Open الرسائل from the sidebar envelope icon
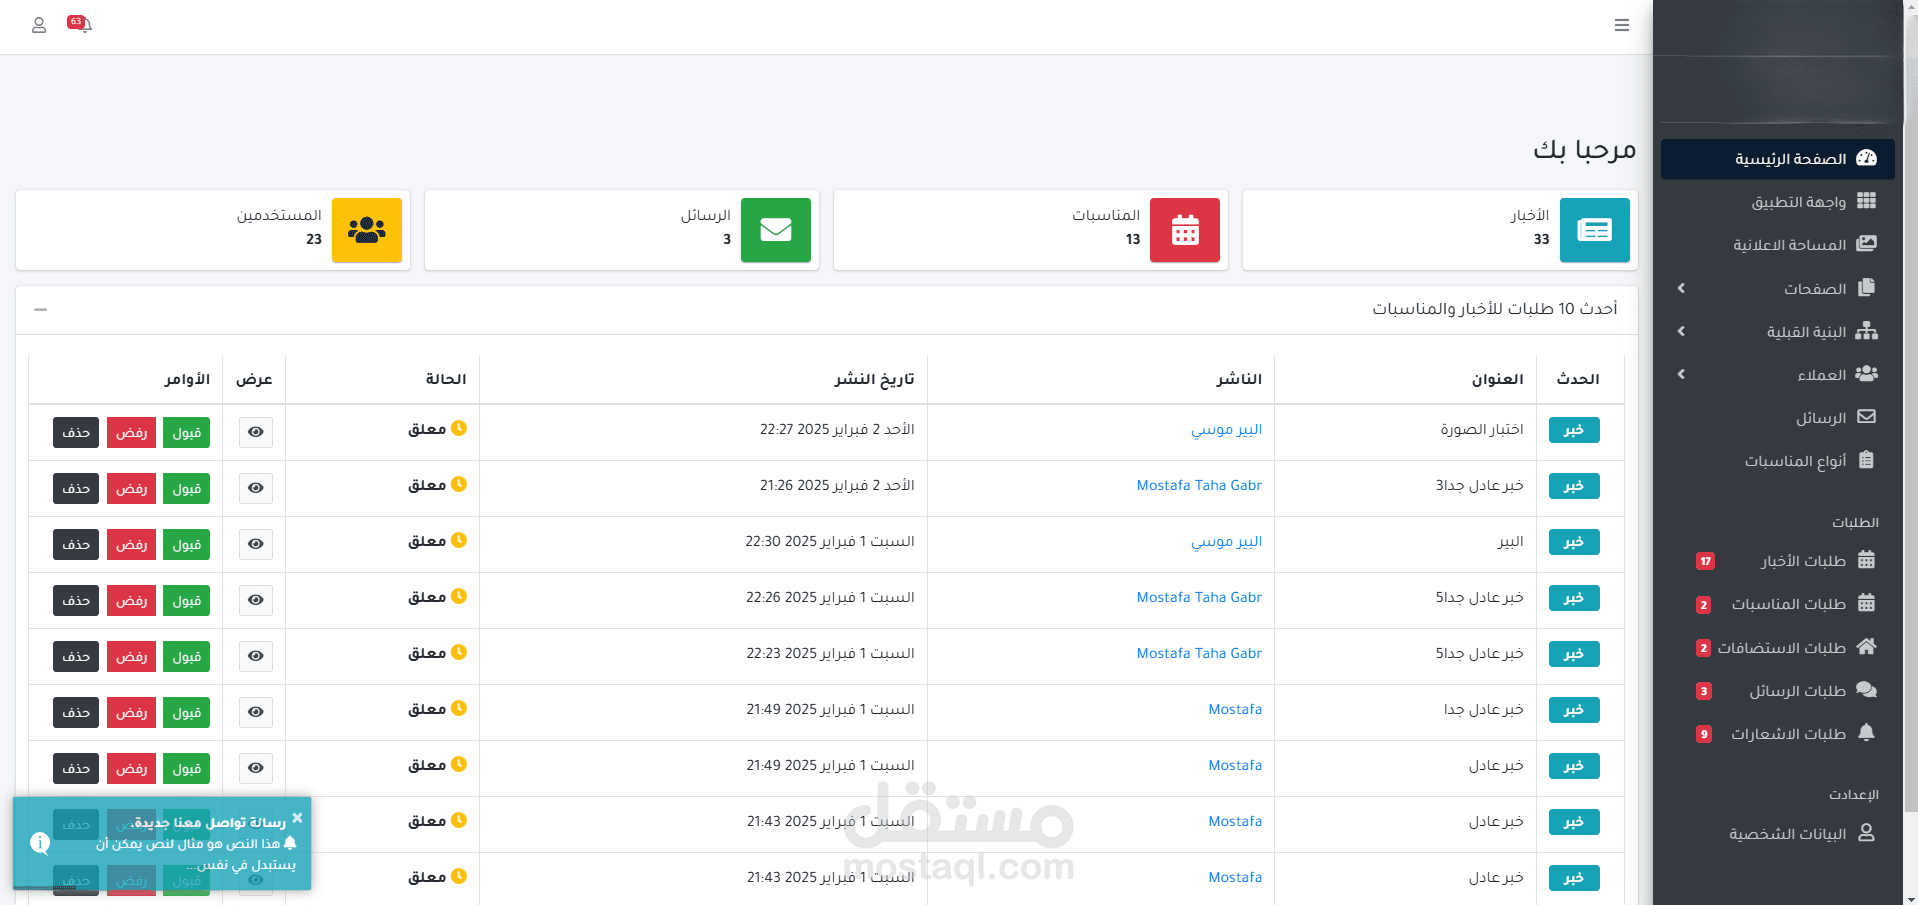Image resolution: width=1918 pixels, height=905 pixels. pos(1868,417)
